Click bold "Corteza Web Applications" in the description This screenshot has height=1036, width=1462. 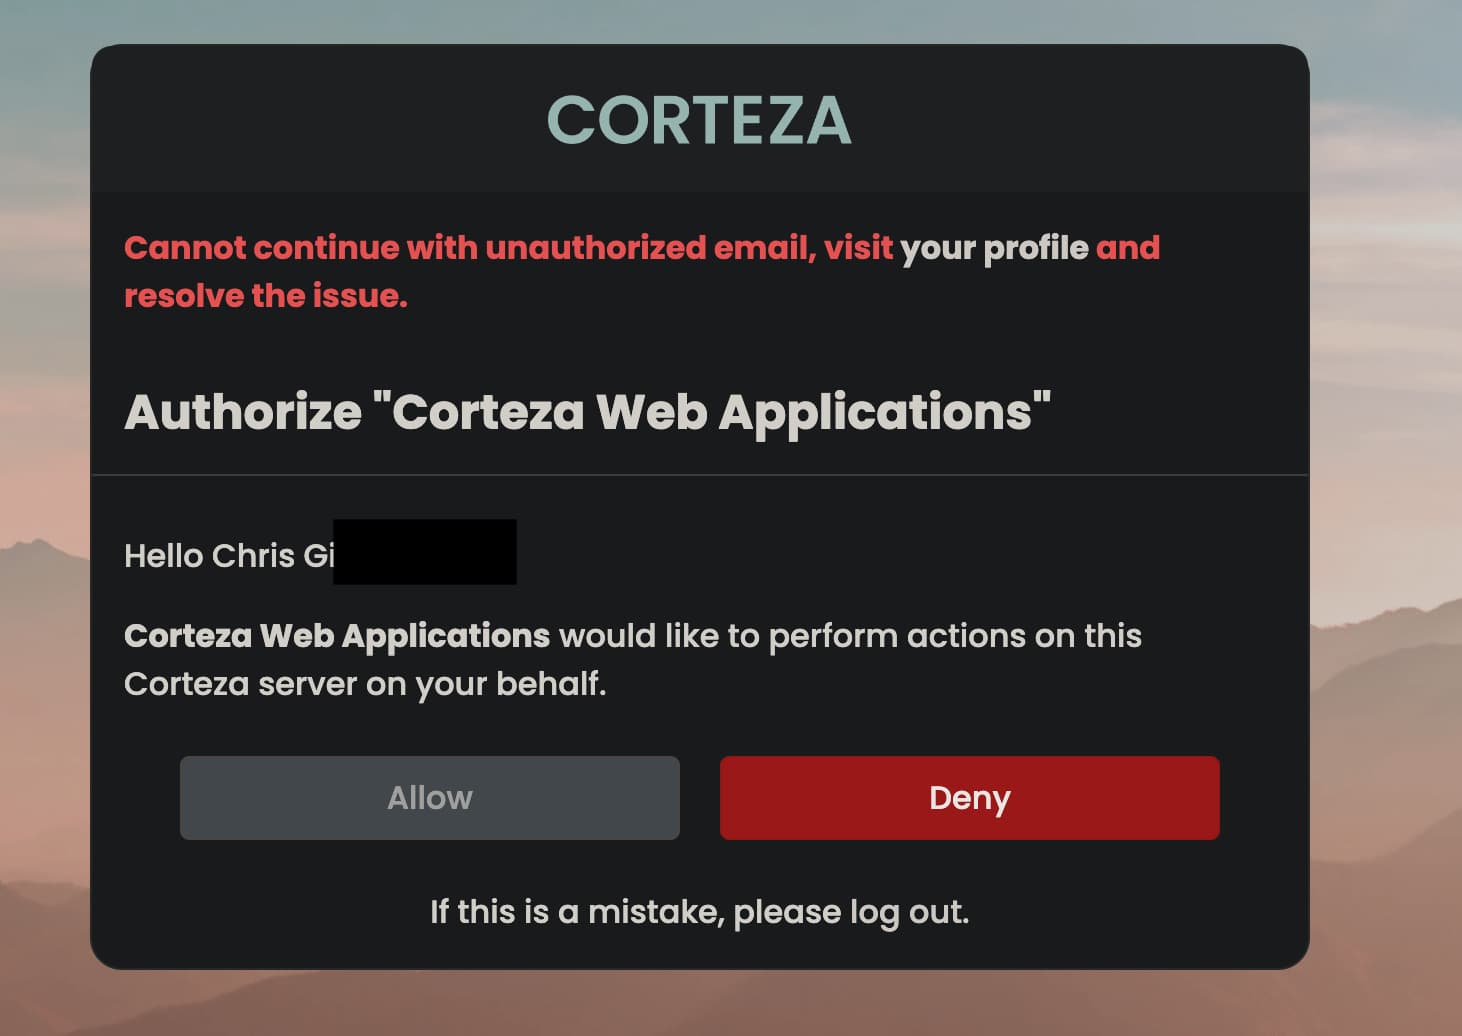coord(337,636)
